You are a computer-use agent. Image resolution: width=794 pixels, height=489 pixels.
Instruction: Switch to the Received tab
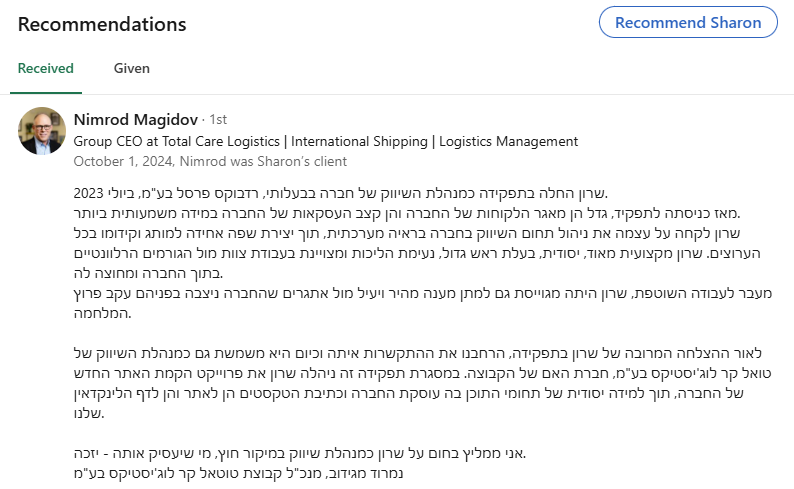(46, 68)
